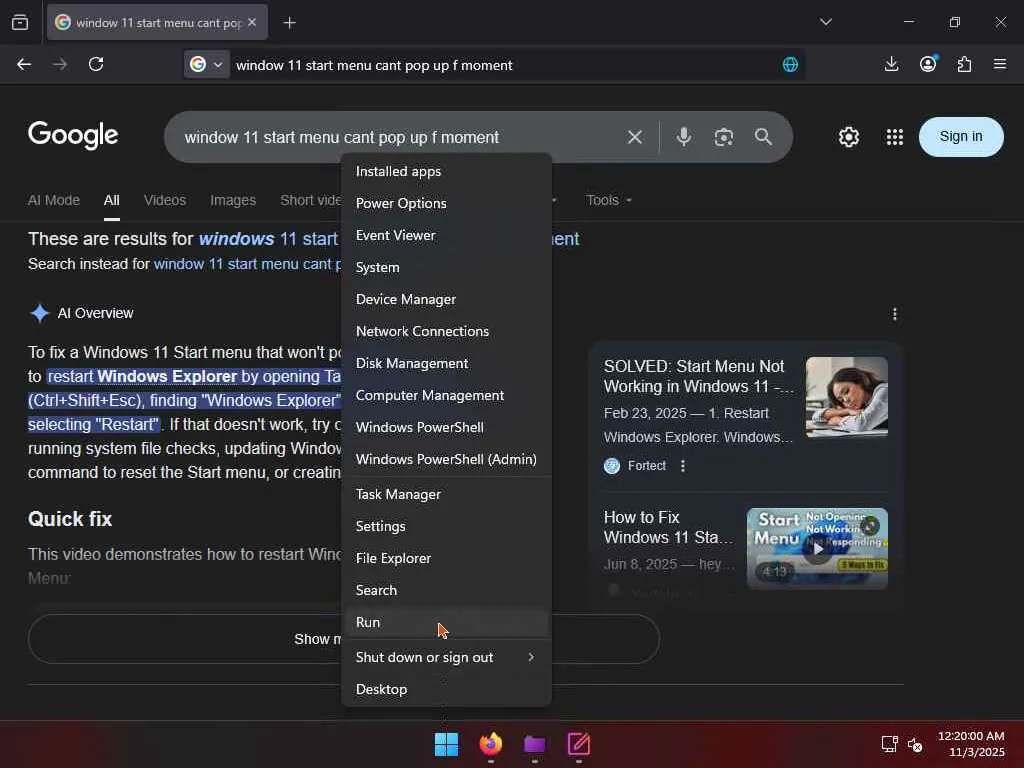Click the translate page globe icon
Image resolution: width=1024 pixels, height=768 pixels.
tap(790, 64)
